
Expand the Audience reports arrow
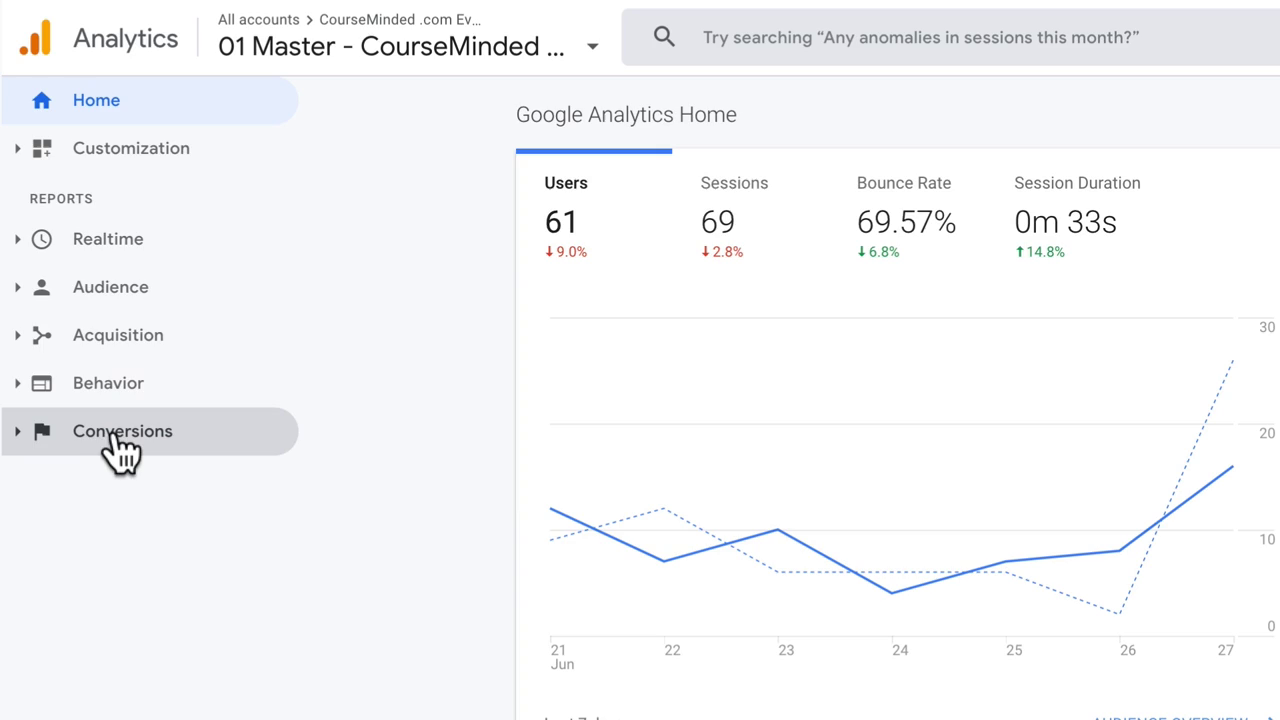[x=17, y=287]
